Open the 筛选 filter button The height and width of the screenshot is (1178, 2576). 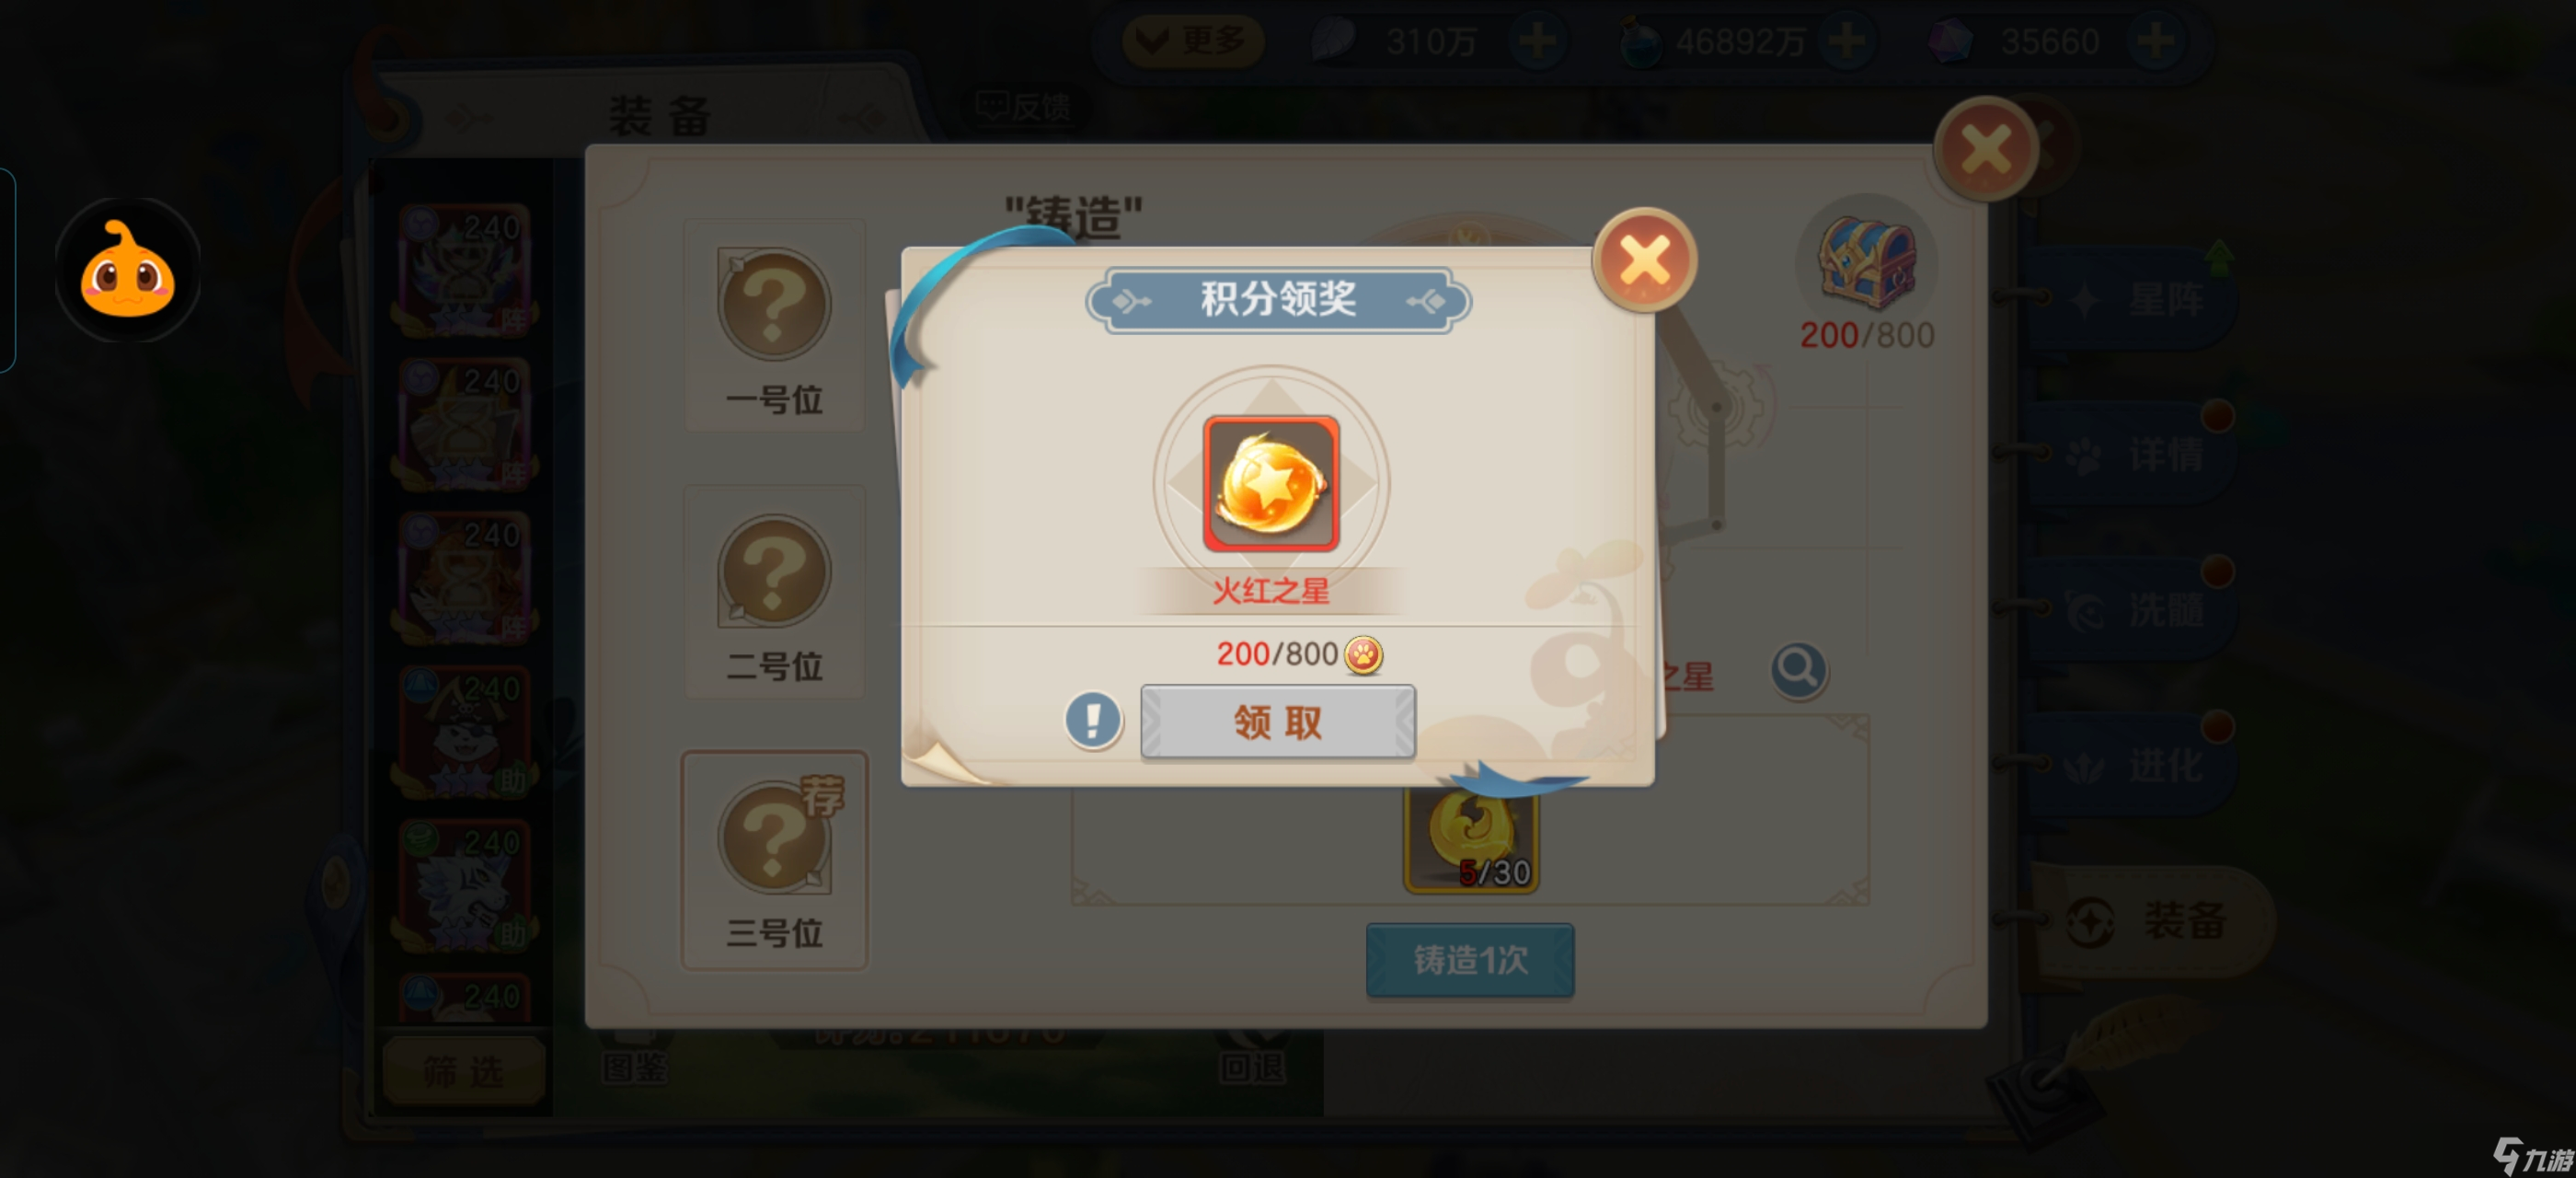[464, 1071]
